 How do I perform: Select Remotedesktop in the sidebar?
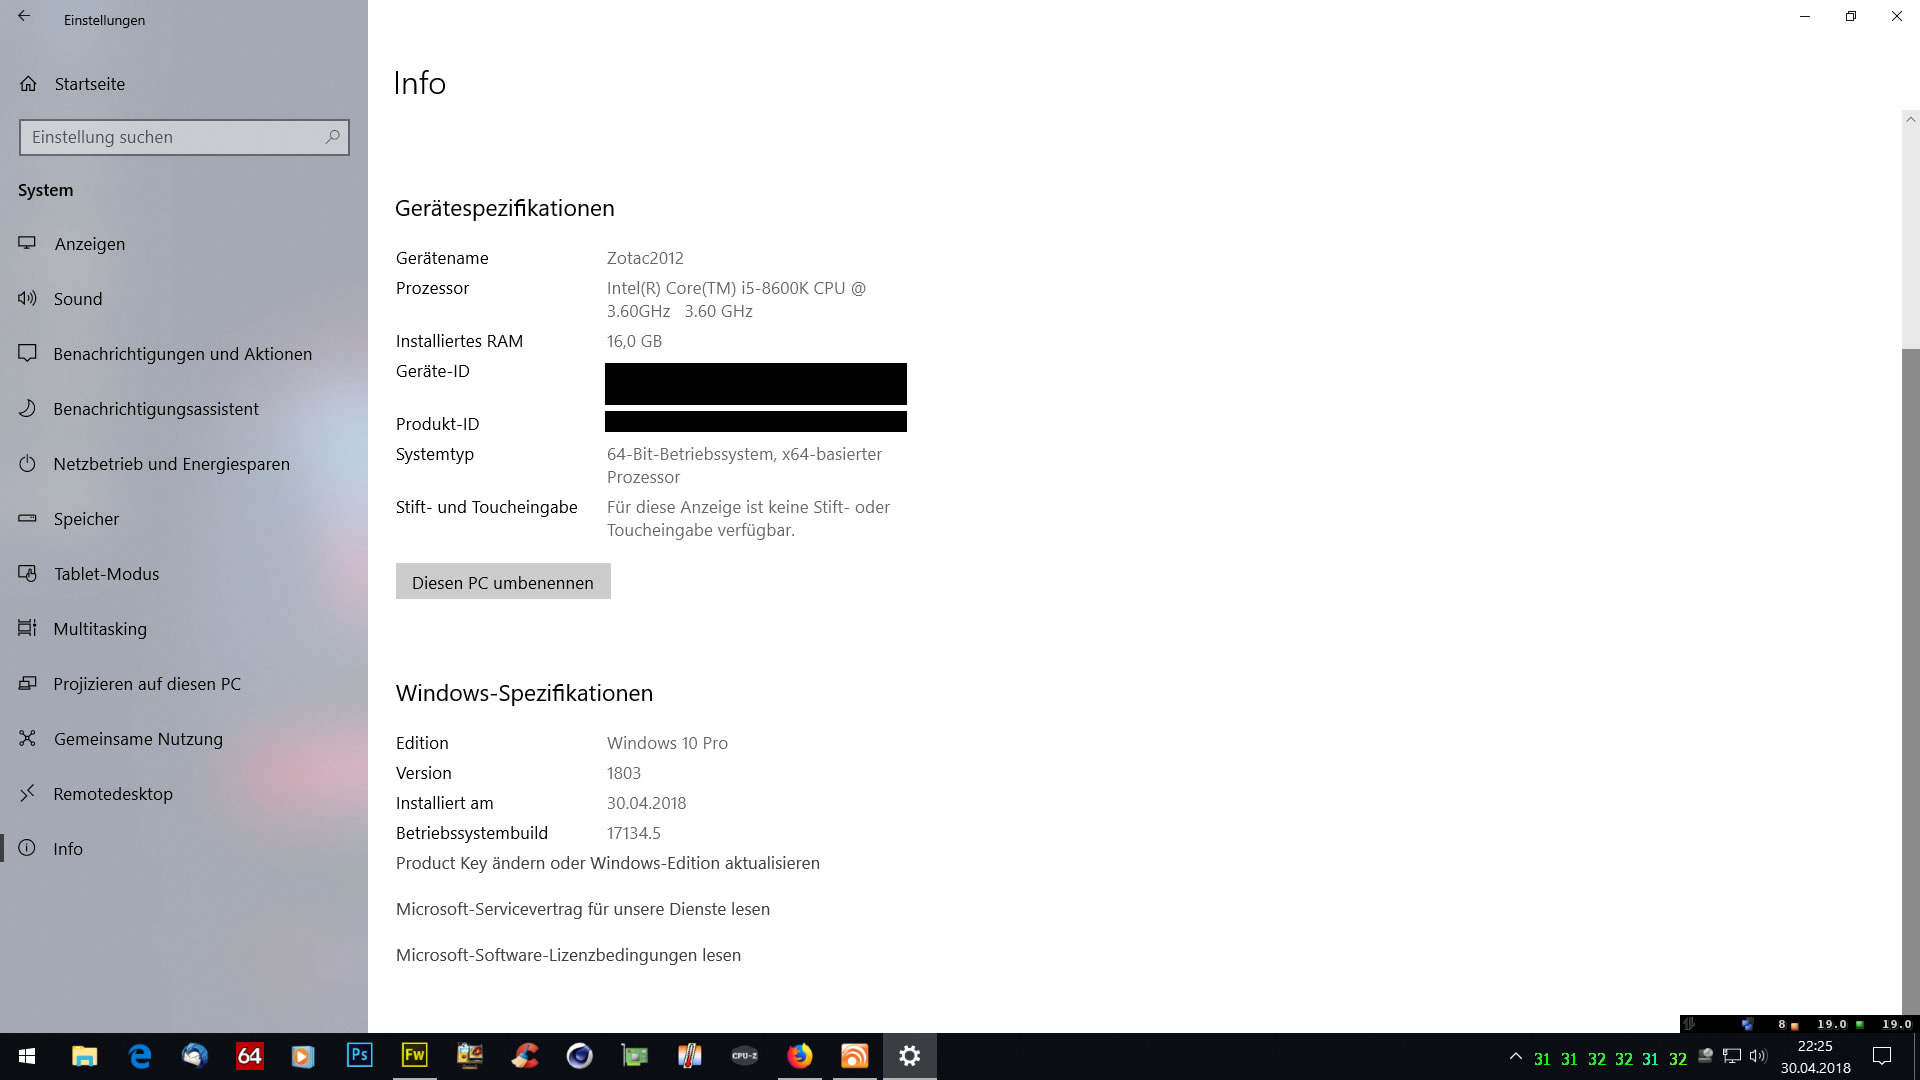coord(113,794)
